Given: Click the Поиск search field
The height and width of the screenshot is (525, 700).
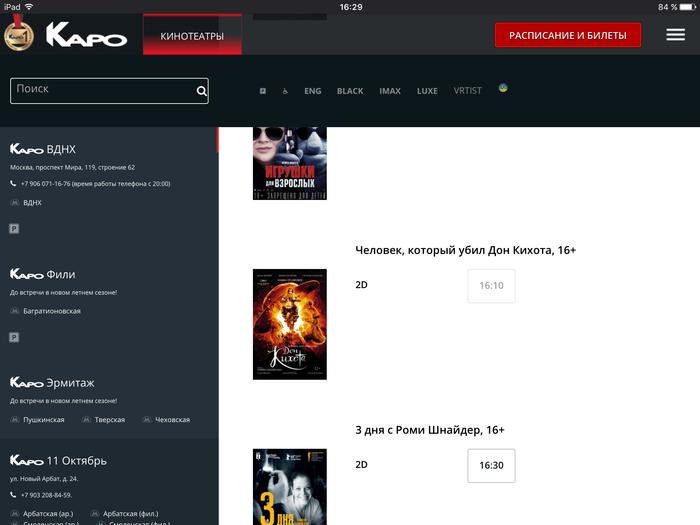Looking at the screenshot, I should click(100, 90).
